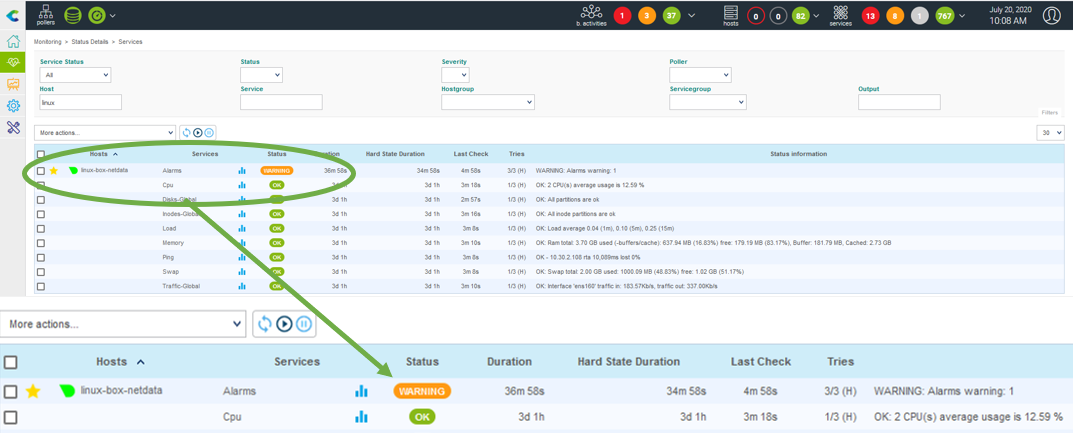
Task: Open the Reporting sidebar section
Action: point(13,84)
